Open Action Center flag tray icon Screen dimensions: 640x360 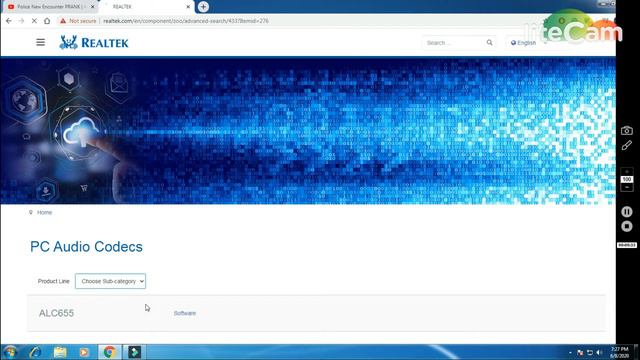coord(580,352)
